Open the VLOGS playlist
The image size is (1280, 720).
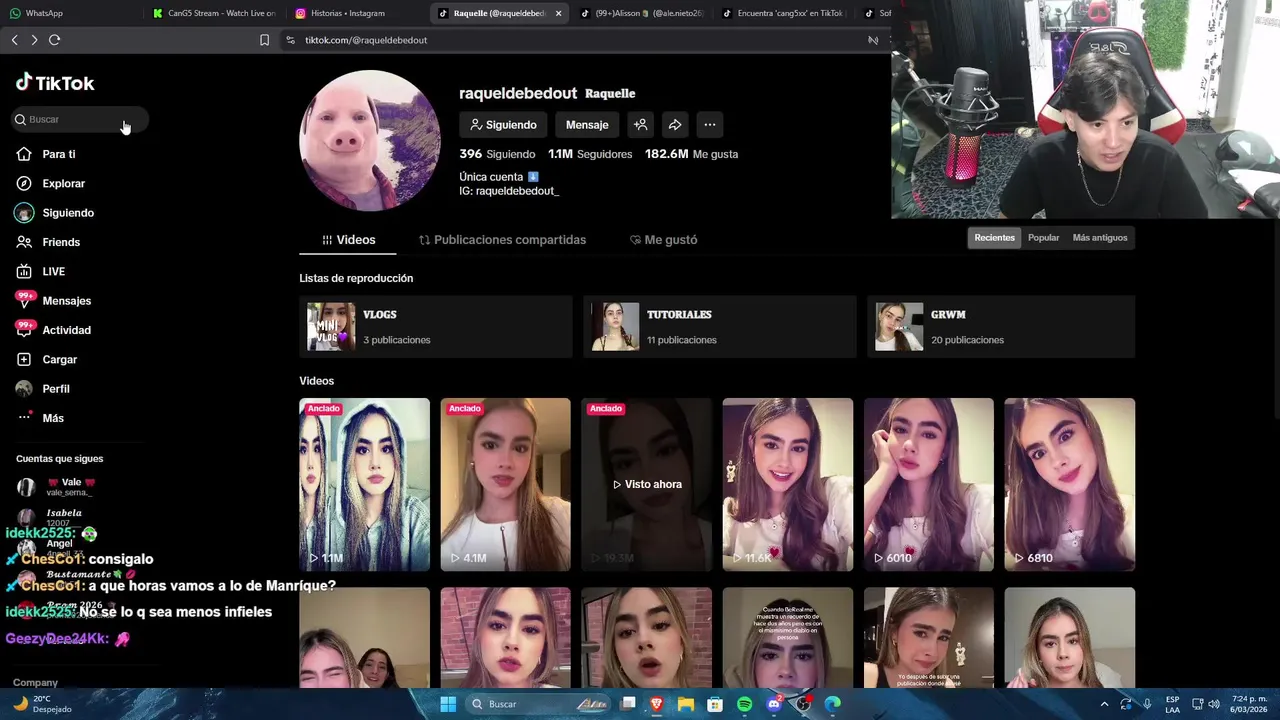(x=435, y=326)
